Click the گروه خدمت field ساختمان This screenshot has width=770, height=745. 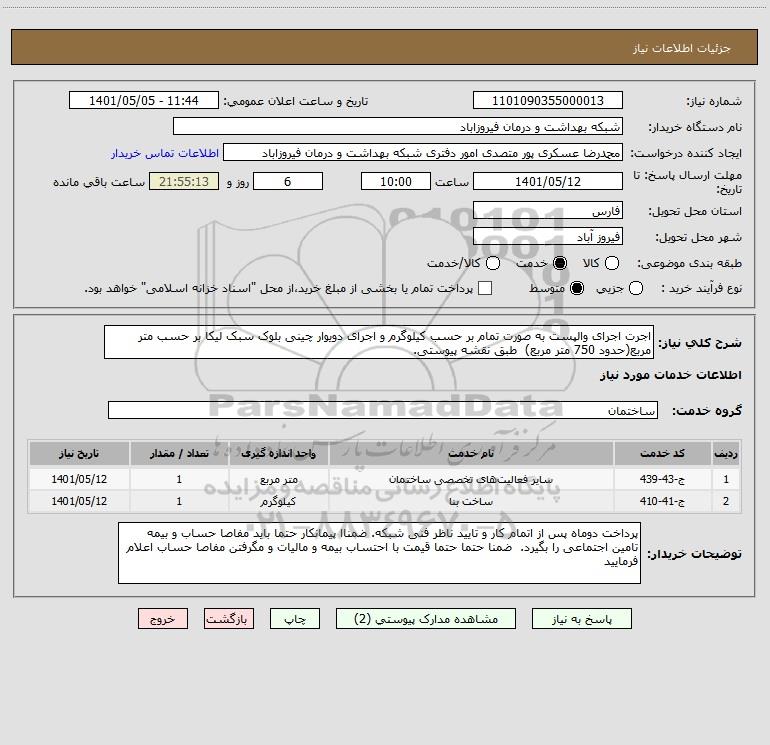click(x=383, y=410)
